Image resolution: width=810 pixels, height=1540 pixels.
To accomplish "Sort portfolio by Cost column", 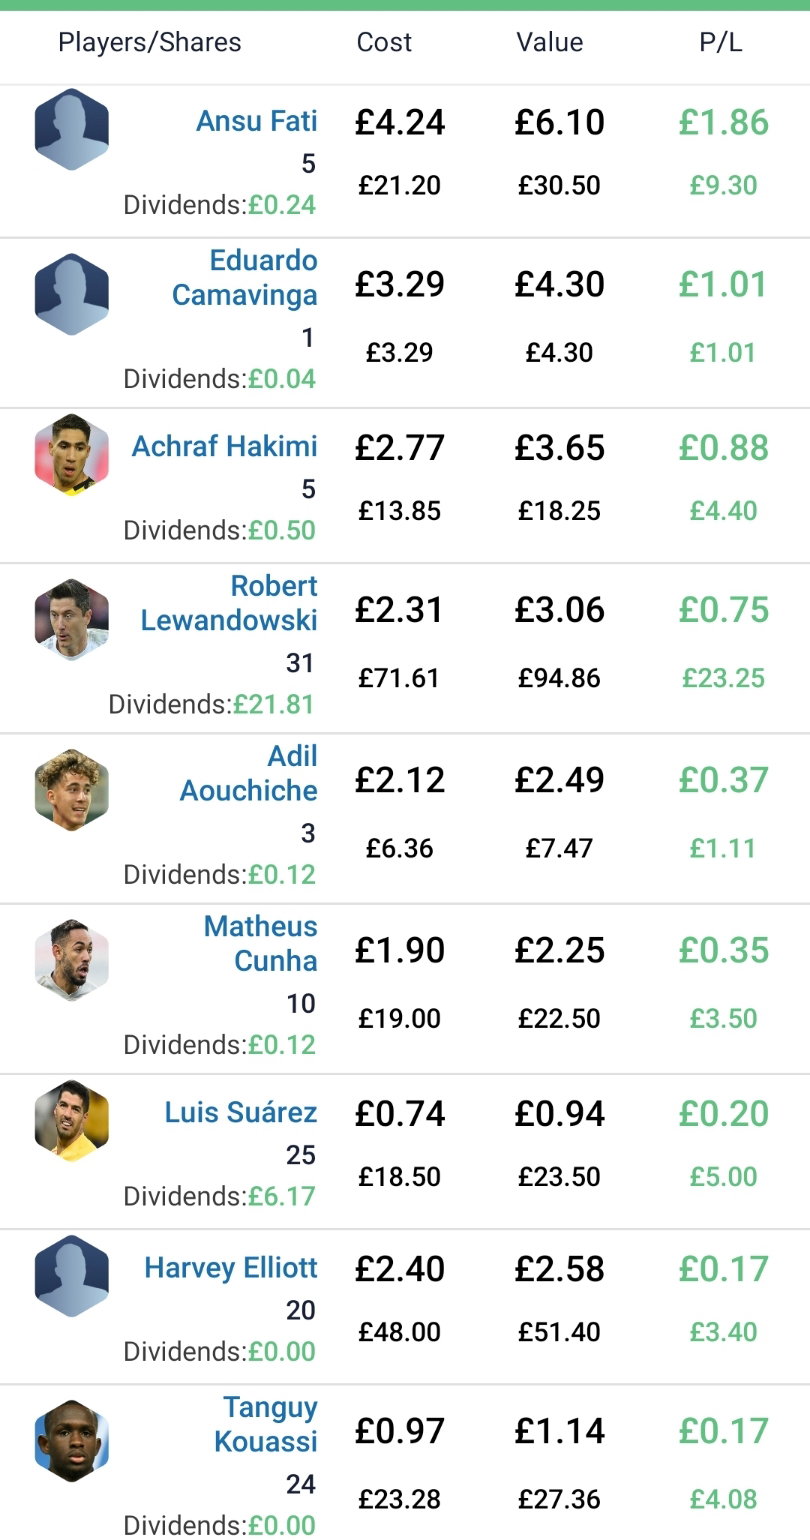I will (384, 43).
